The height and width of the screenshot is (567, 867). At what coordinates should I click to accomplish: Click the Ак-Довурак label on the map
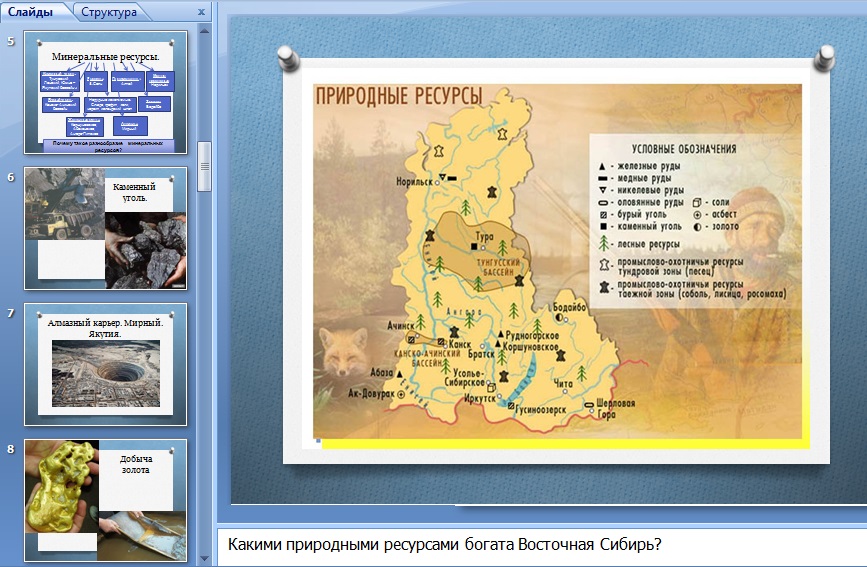(371, 393)
